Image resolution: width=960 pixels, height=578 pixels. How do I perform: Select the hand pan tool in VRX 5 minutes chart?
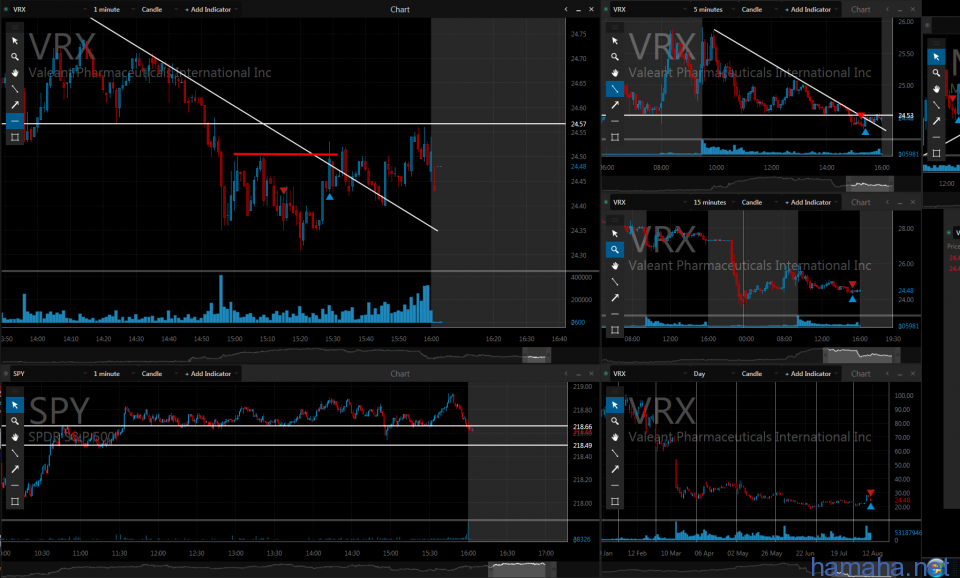615,72
